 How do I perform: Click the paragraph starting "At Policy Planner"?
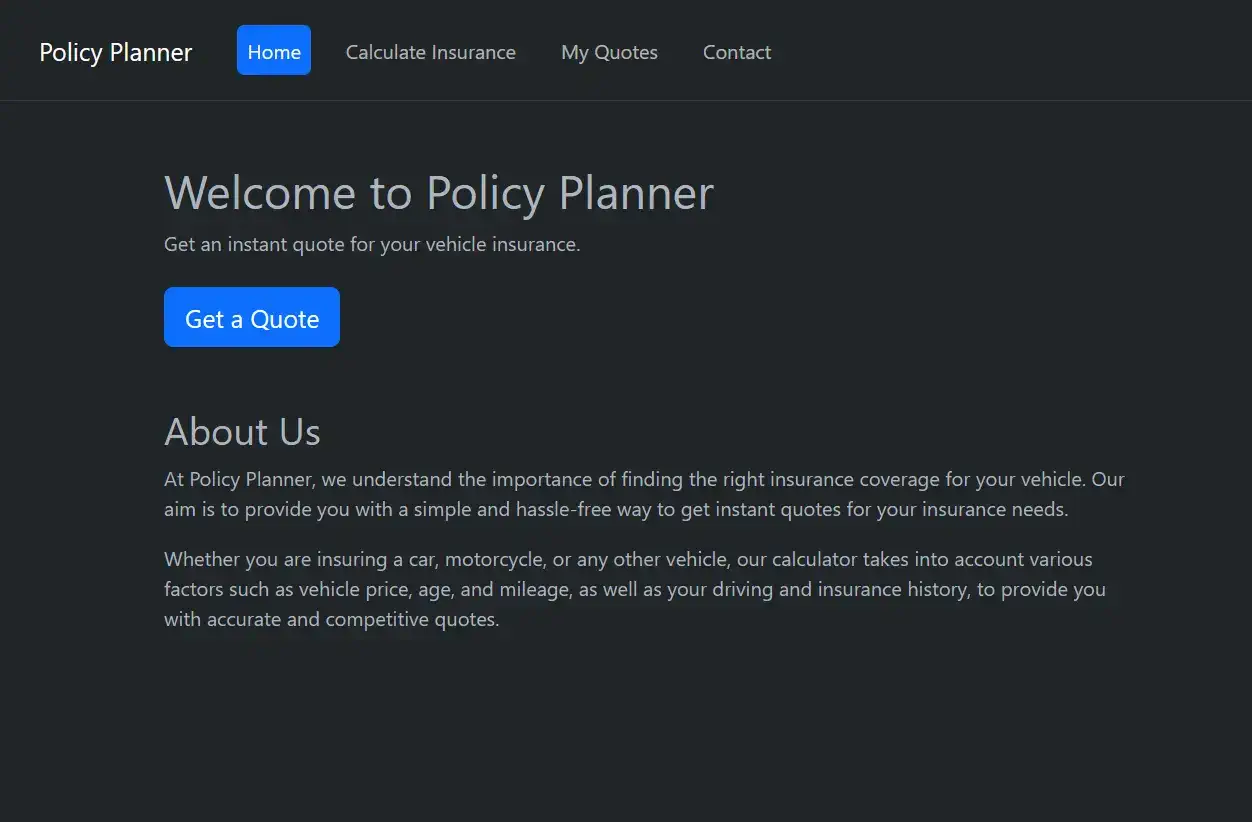(644, 494)
